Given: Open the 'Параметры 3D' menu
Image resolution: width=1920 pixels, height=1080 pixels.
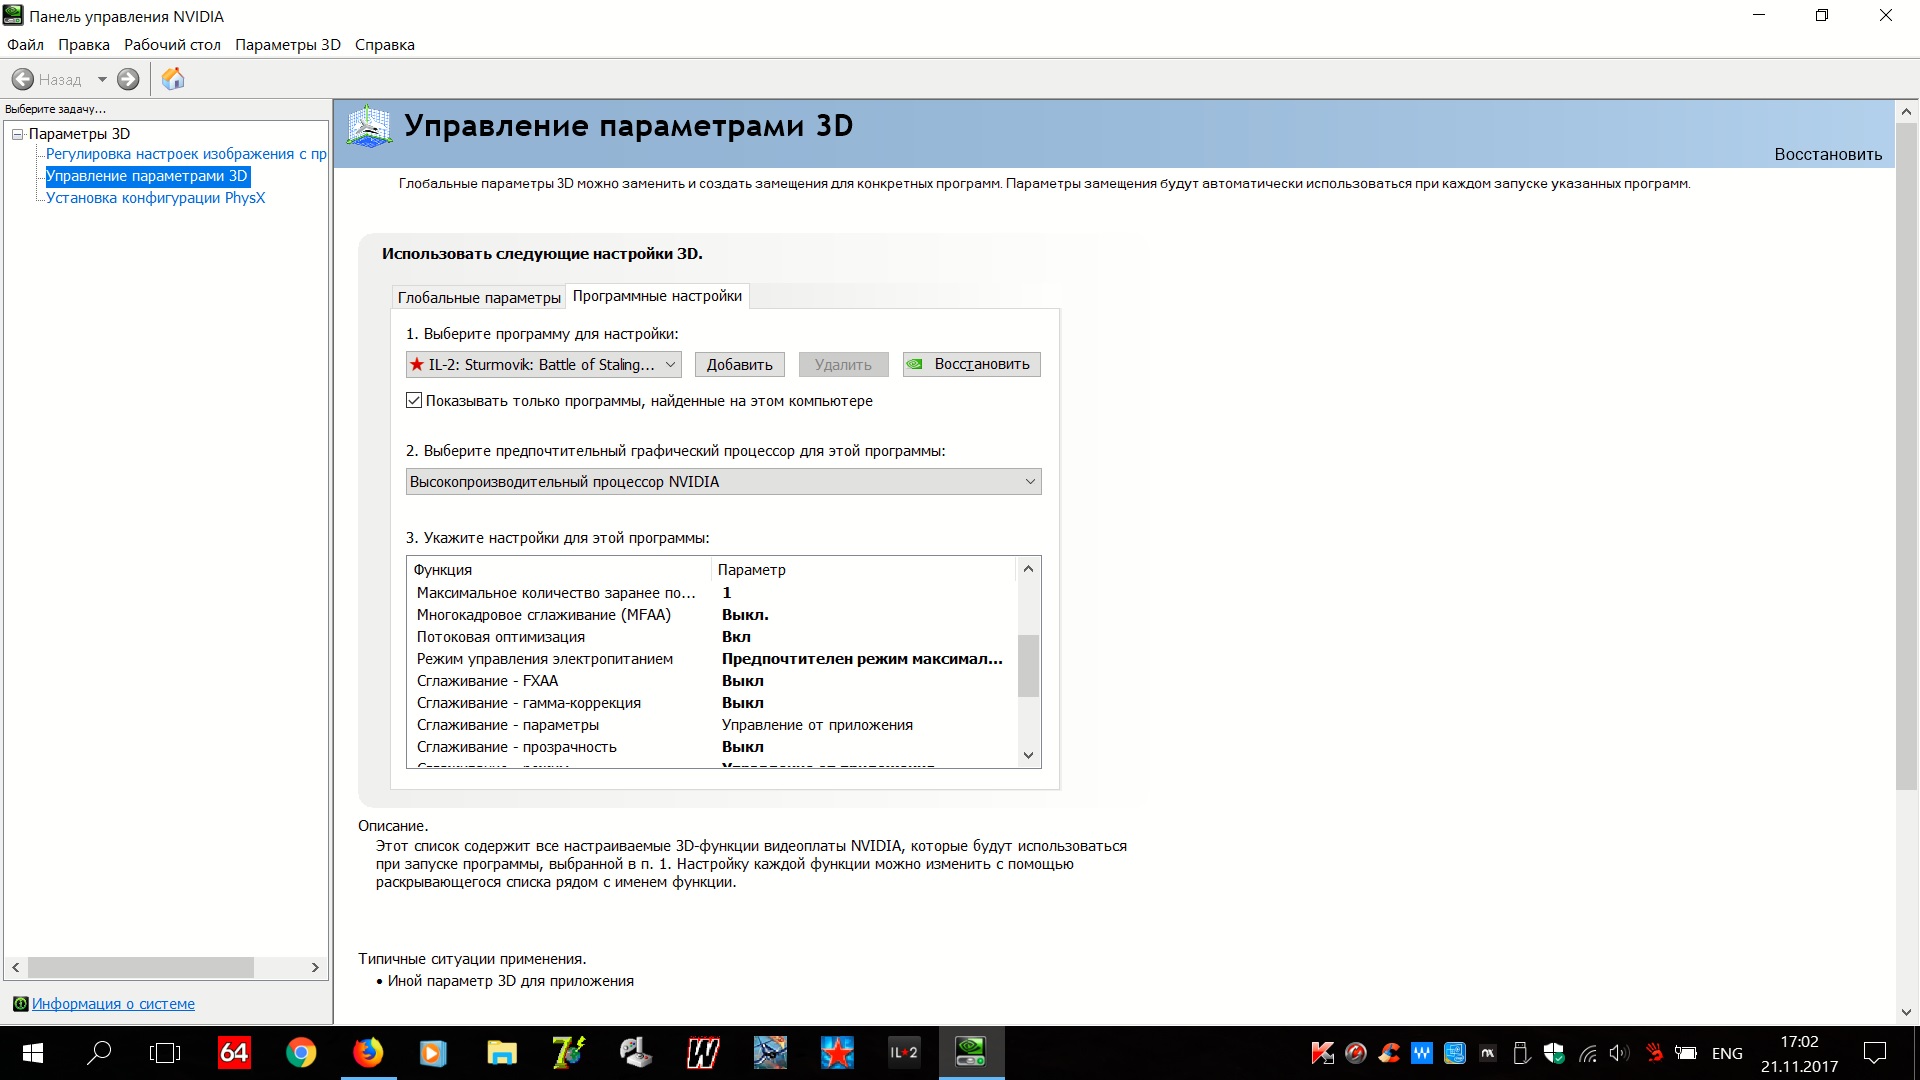Looking at the screenshot, I should pyautogui.click(x=288, y=45).
